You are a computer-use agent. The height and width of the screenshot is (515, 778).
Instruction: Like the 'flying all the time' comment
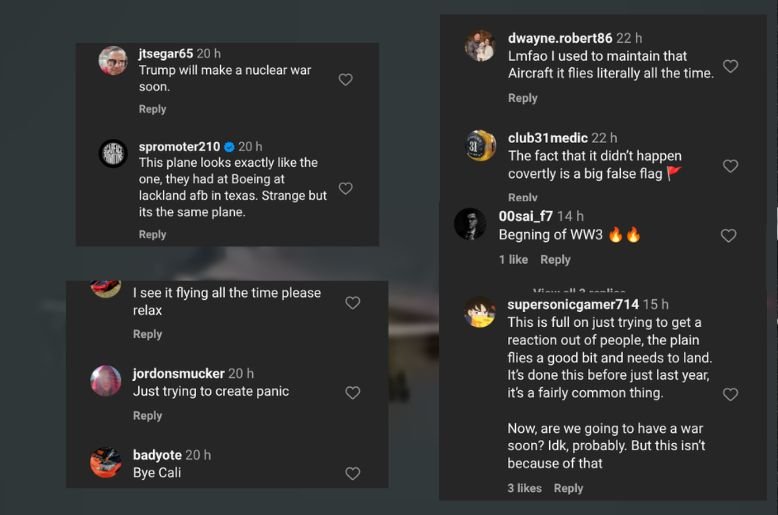coord(352,303)
